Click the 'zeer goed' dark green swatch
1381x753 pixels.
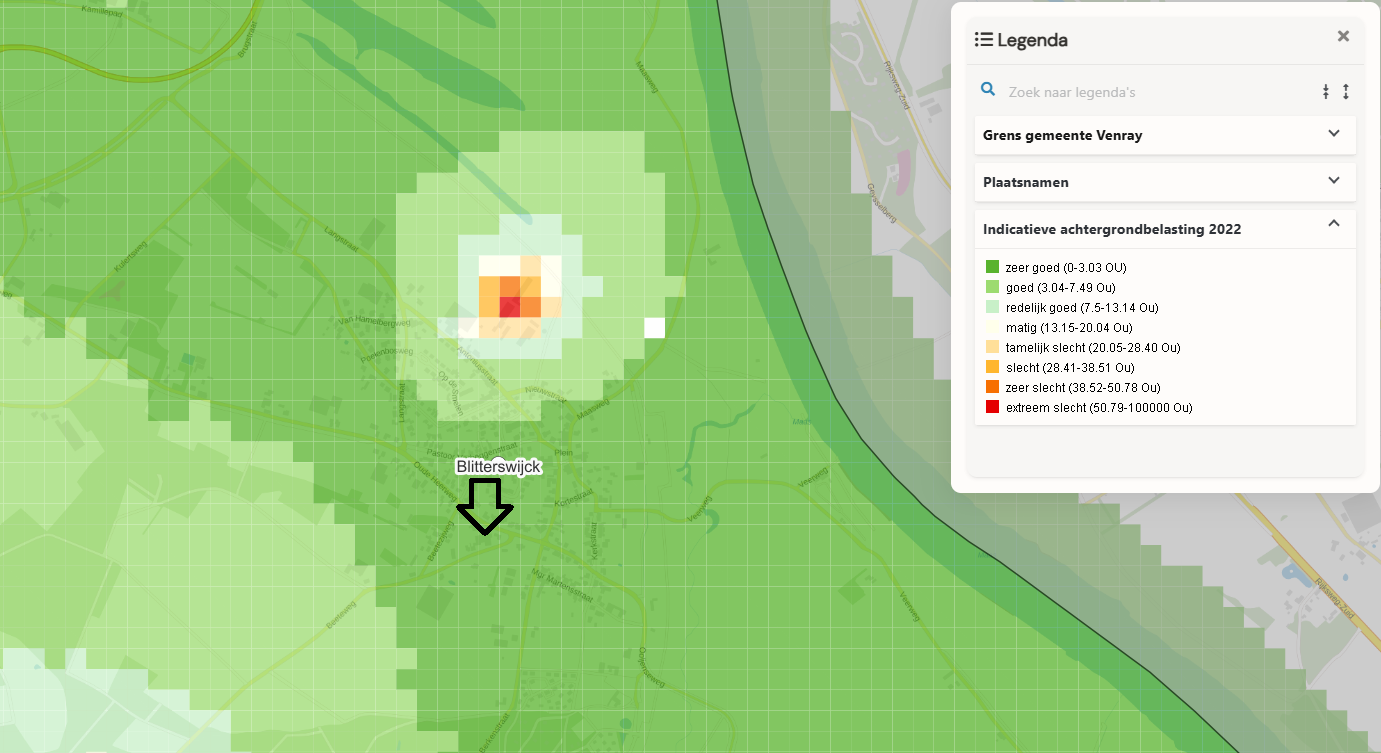992,267
